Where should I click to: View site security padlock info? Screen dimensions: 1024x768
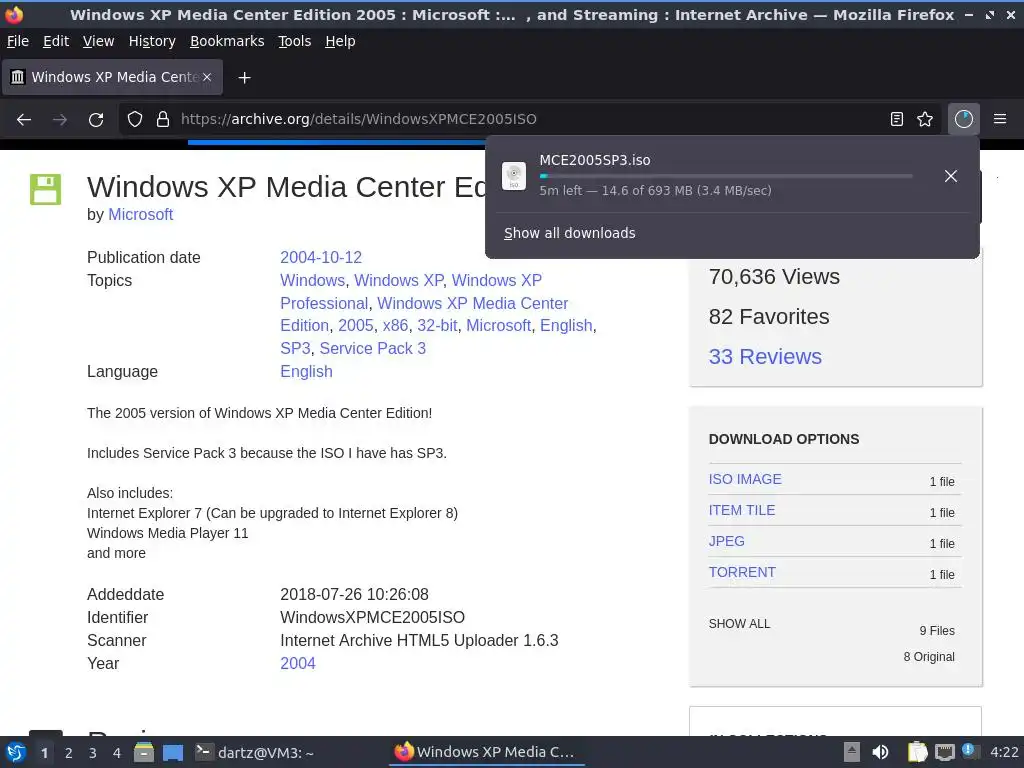[x=163, y=119]
